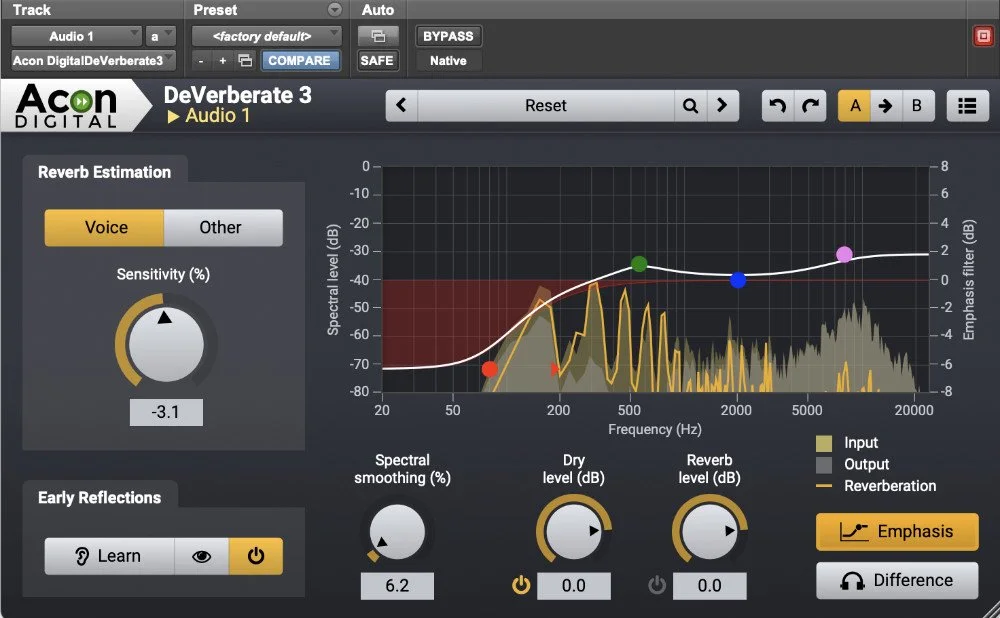Click the Dry level value field

point(573,585)
